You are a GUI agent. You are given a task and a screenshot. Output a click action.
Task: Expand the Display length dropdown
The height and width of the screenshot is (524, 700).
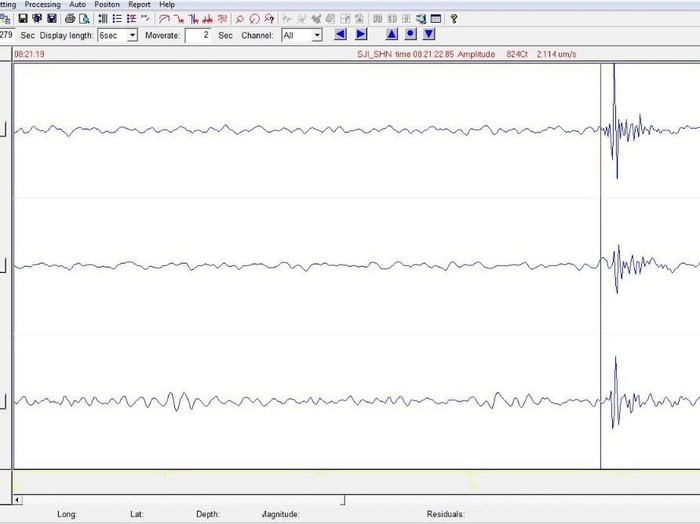pyautogui.click(x=133, y=35)
